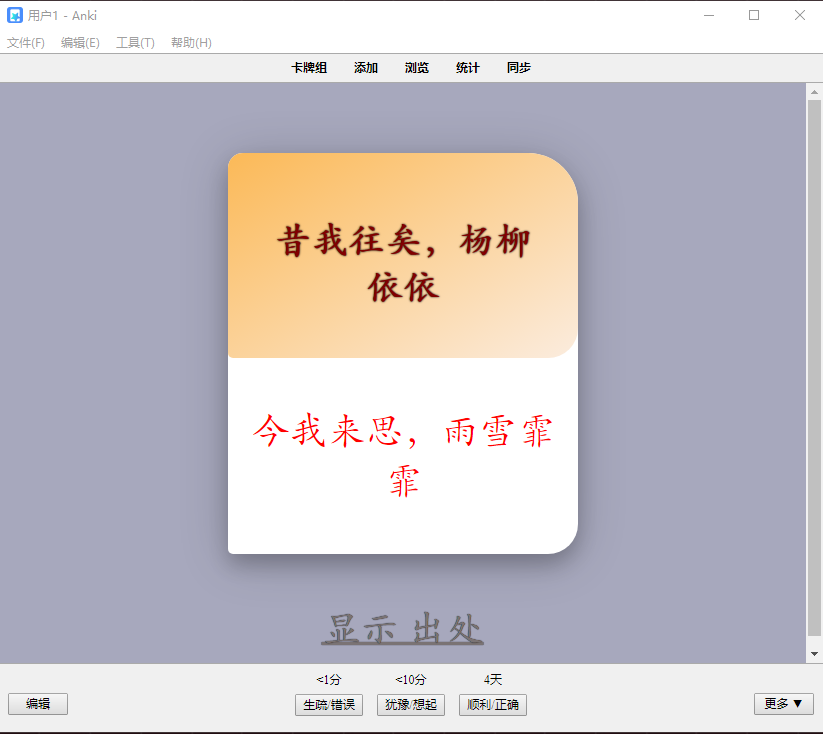The image size is (823, 734).
Task: Open the 文件(F) menu
Action: click(26, 43)
